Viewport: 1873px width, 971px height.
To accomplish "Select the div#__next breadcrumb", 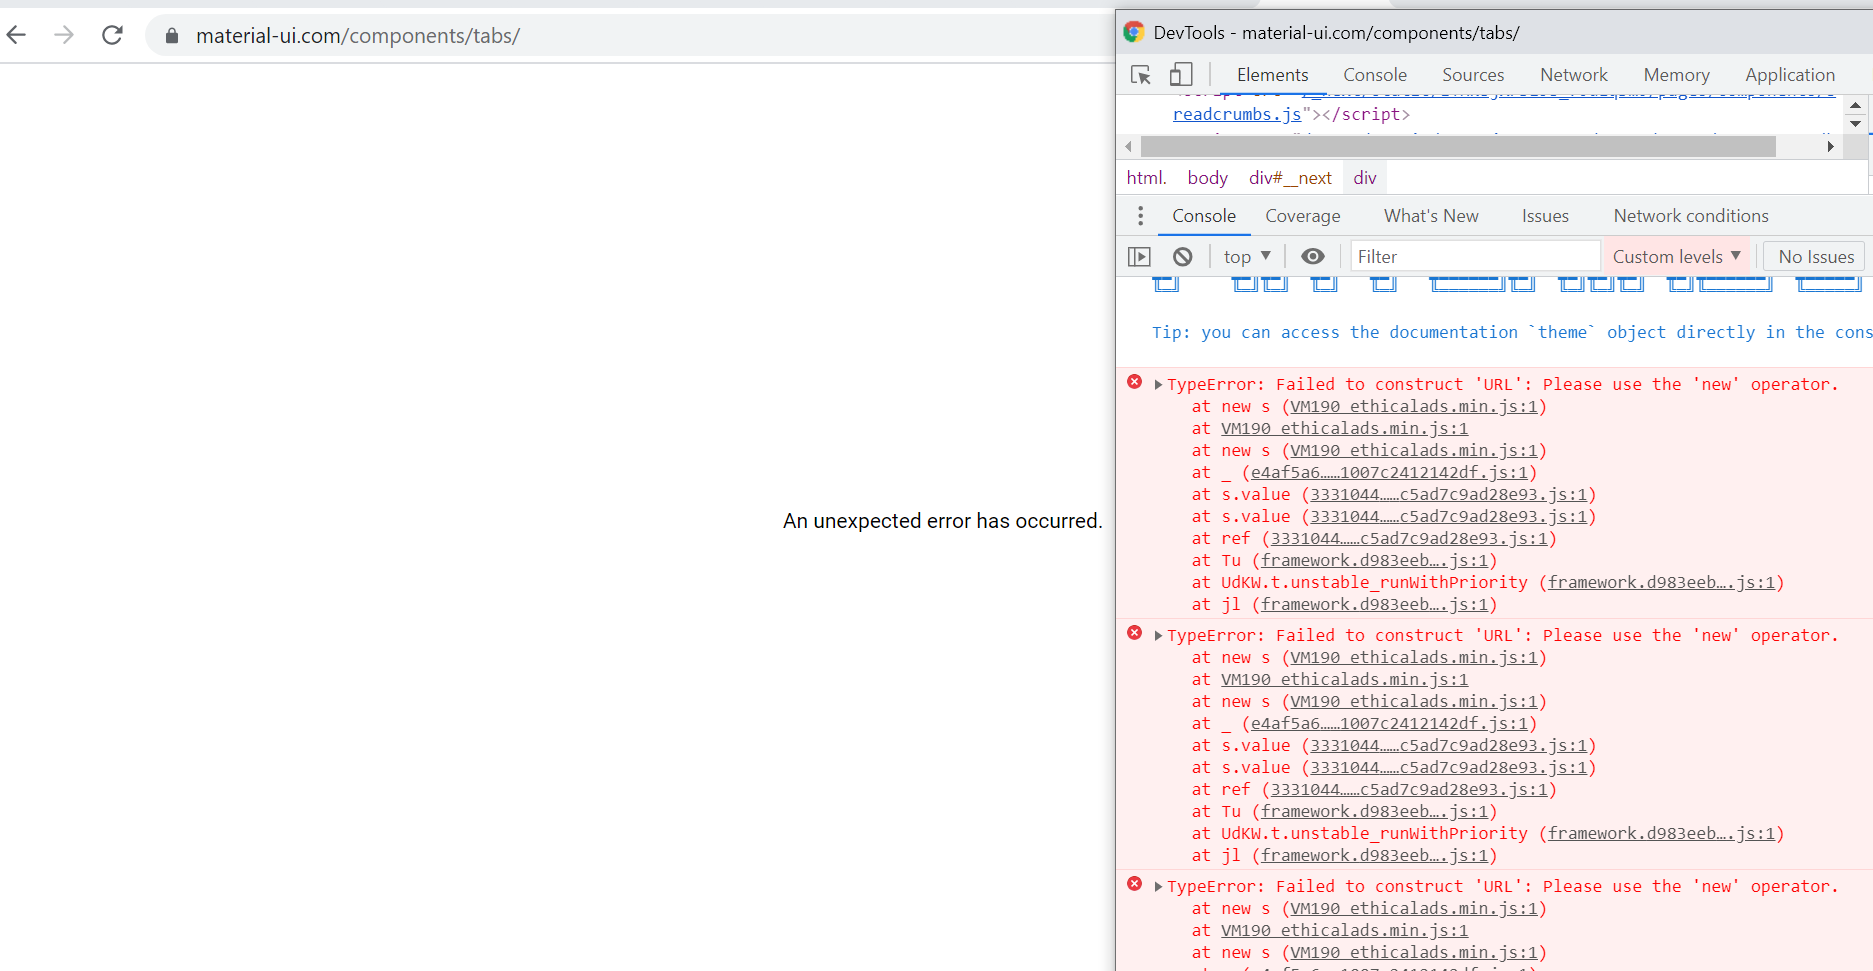I will point(1289,177).
